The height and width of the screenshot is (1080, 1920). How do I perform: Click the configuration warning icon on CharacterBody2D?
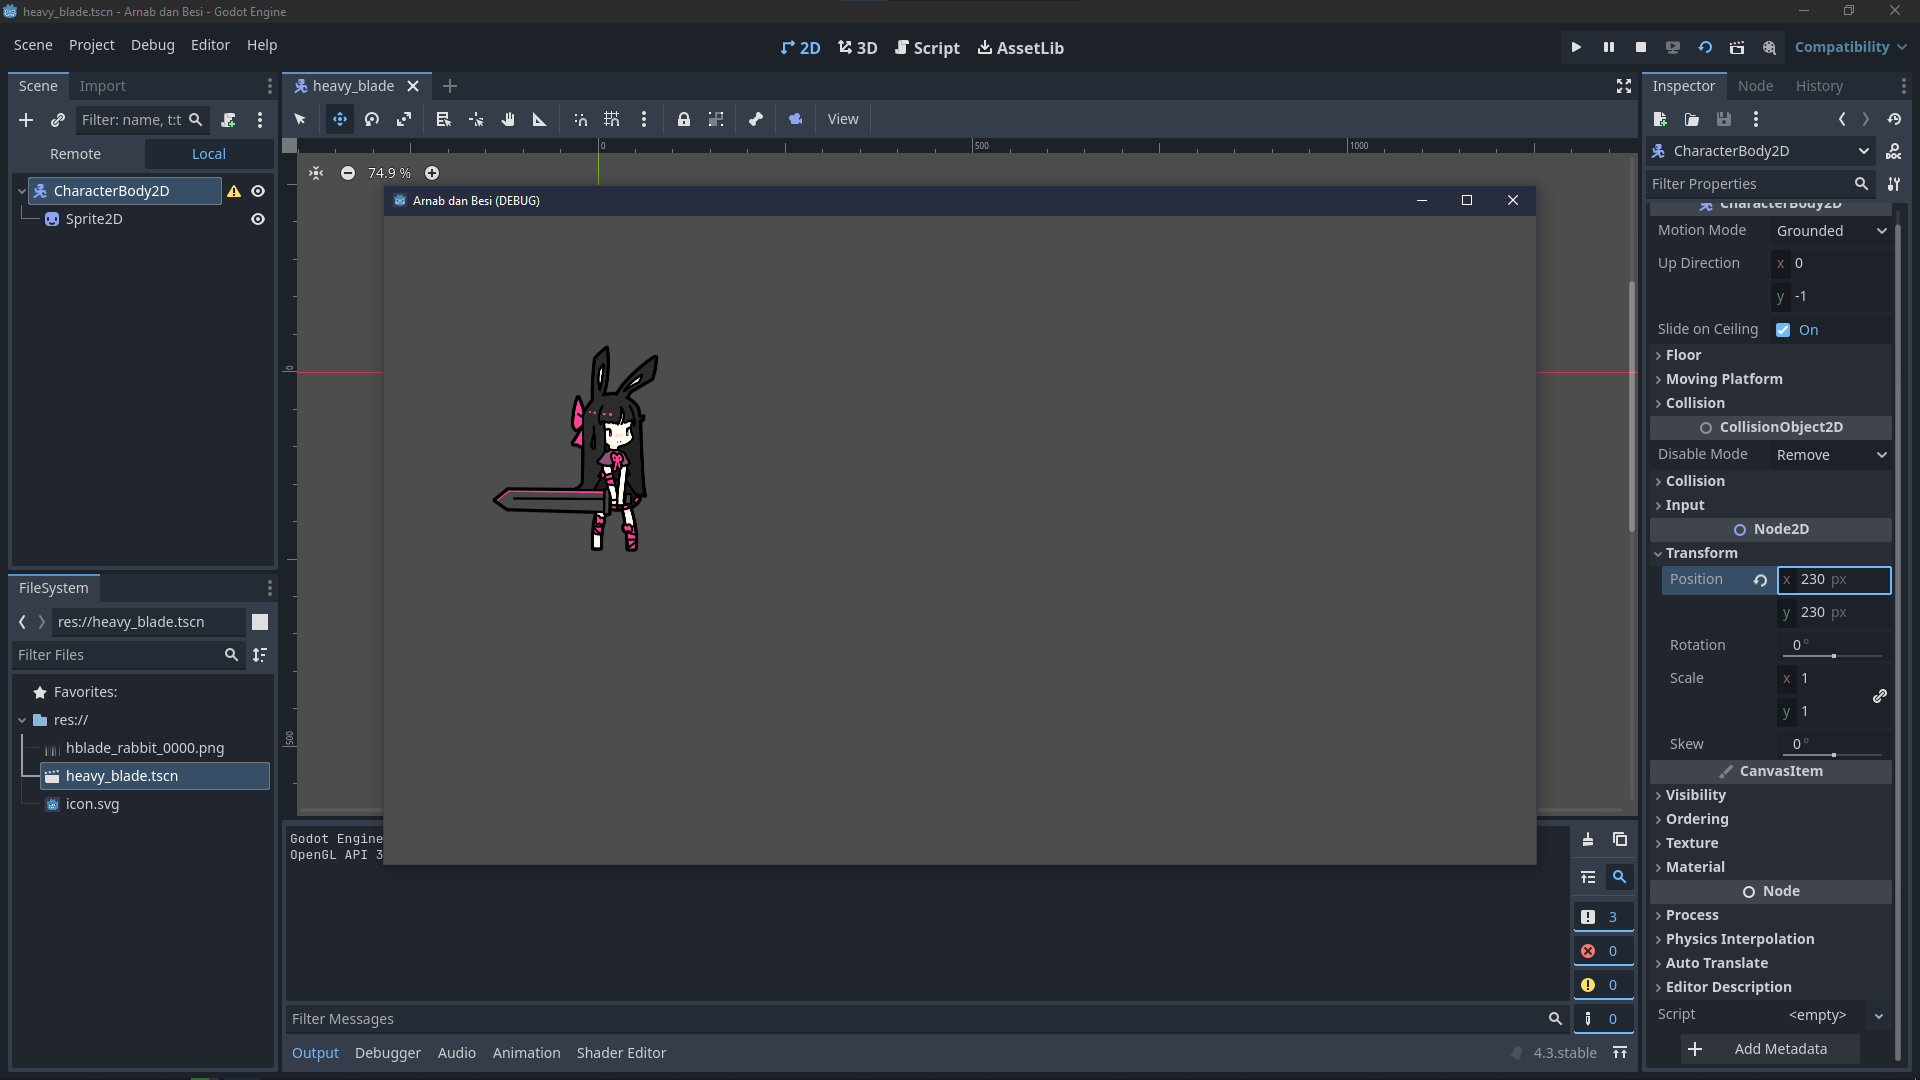(234, 191)
